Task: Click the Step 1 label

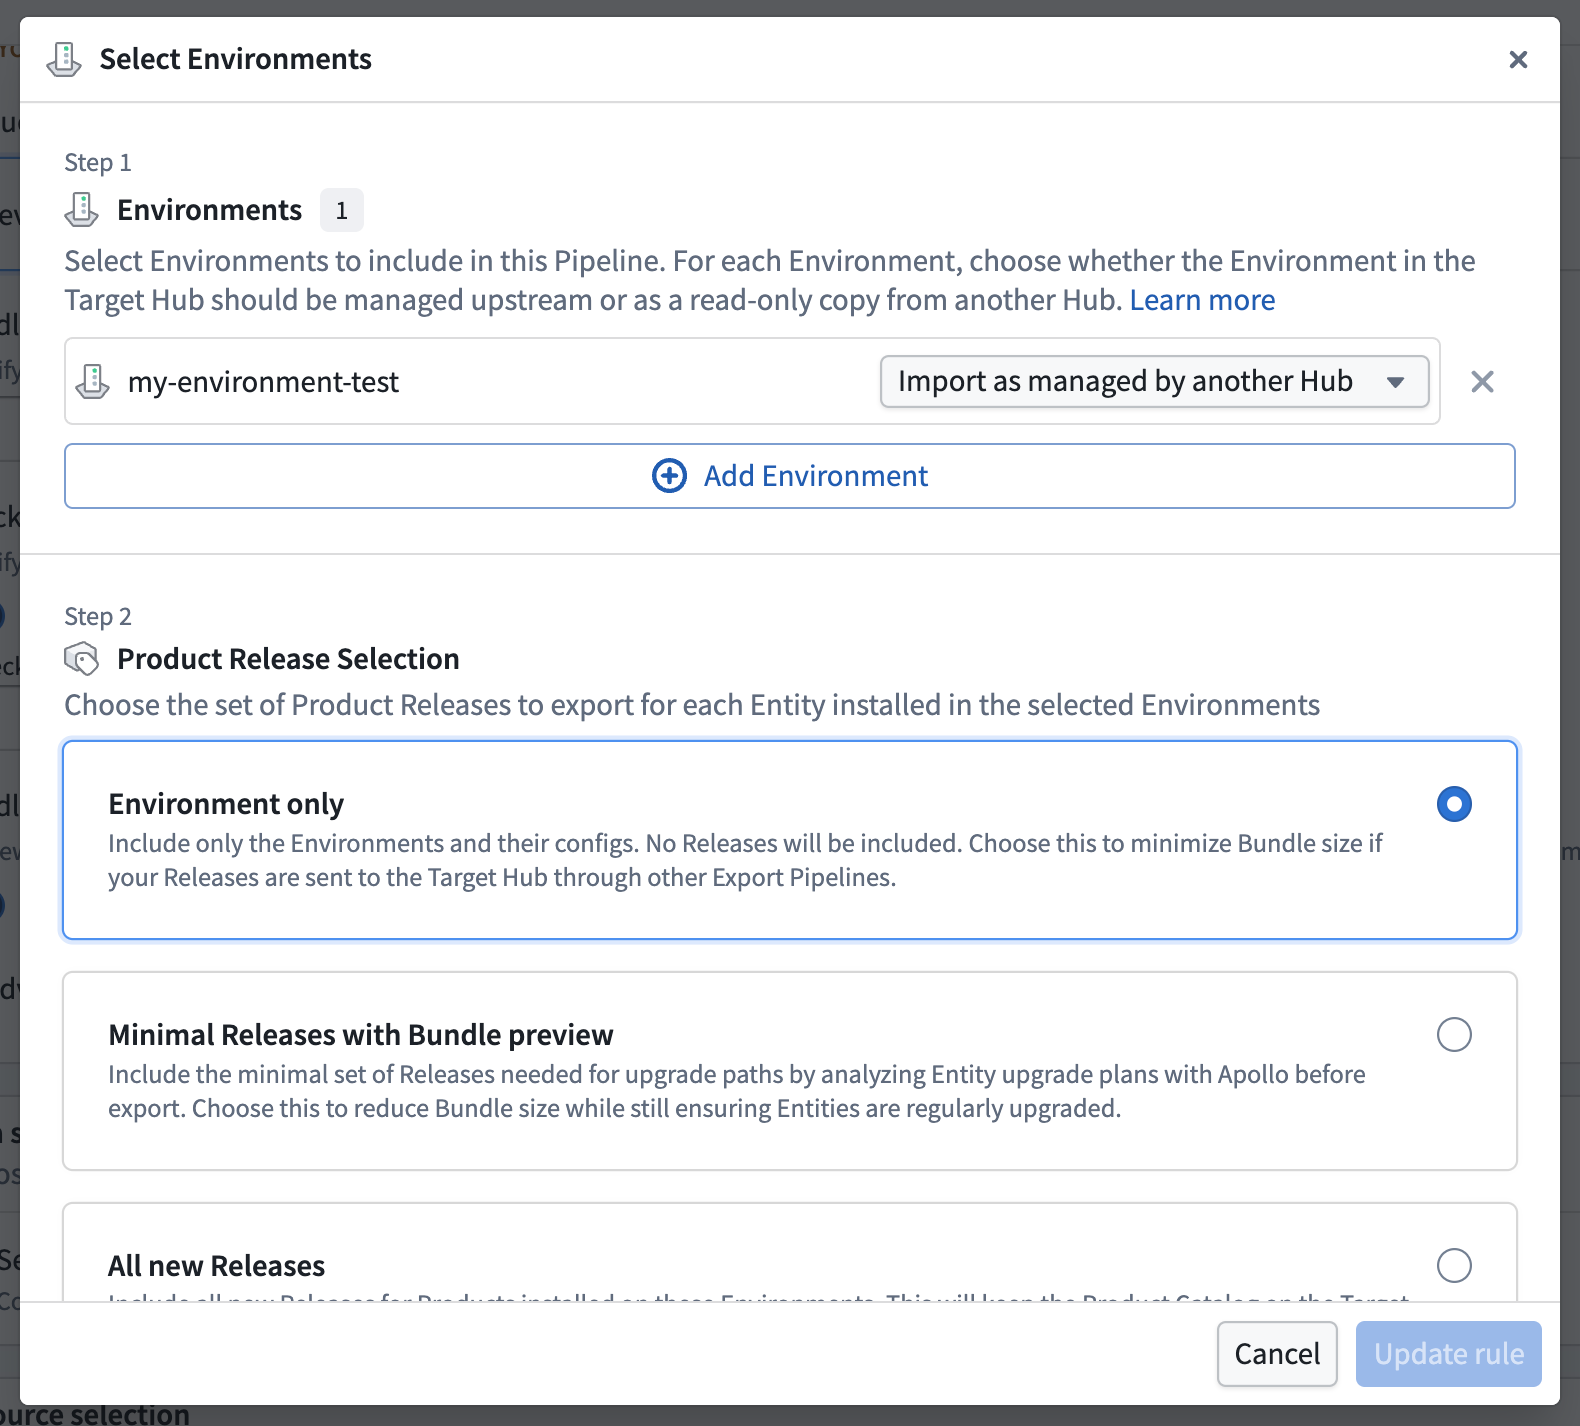Action: [98, 162]
